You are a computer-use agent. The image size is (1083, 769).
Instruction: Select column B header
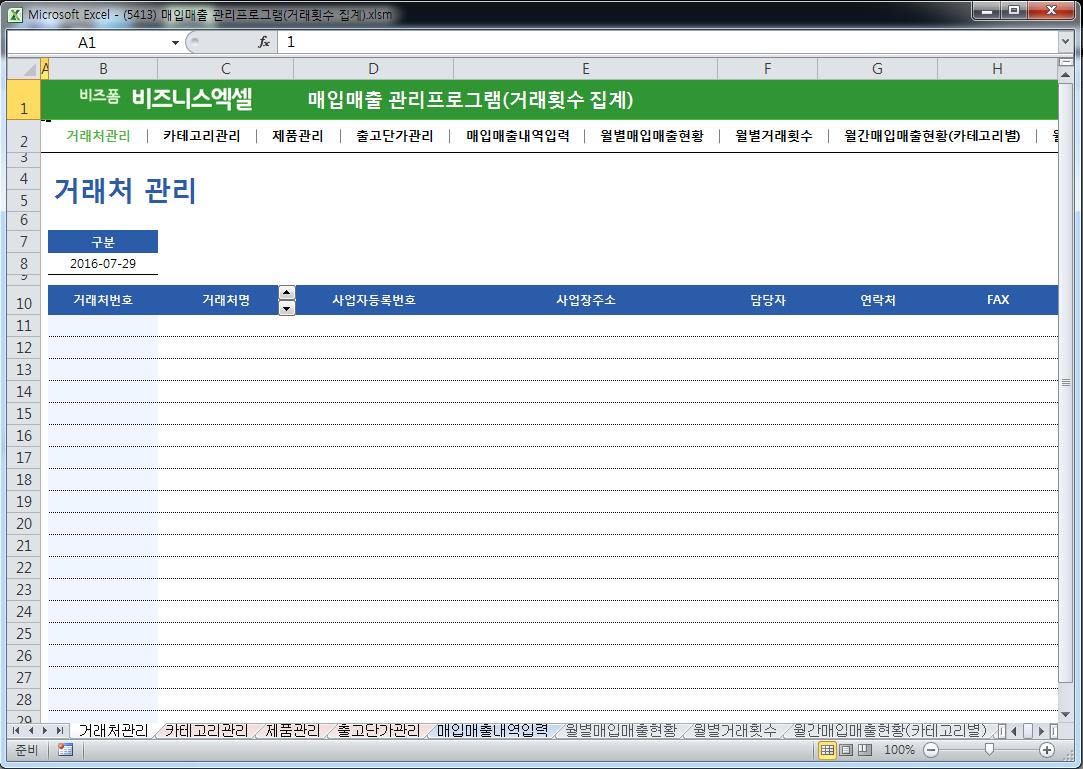(104, 68)
